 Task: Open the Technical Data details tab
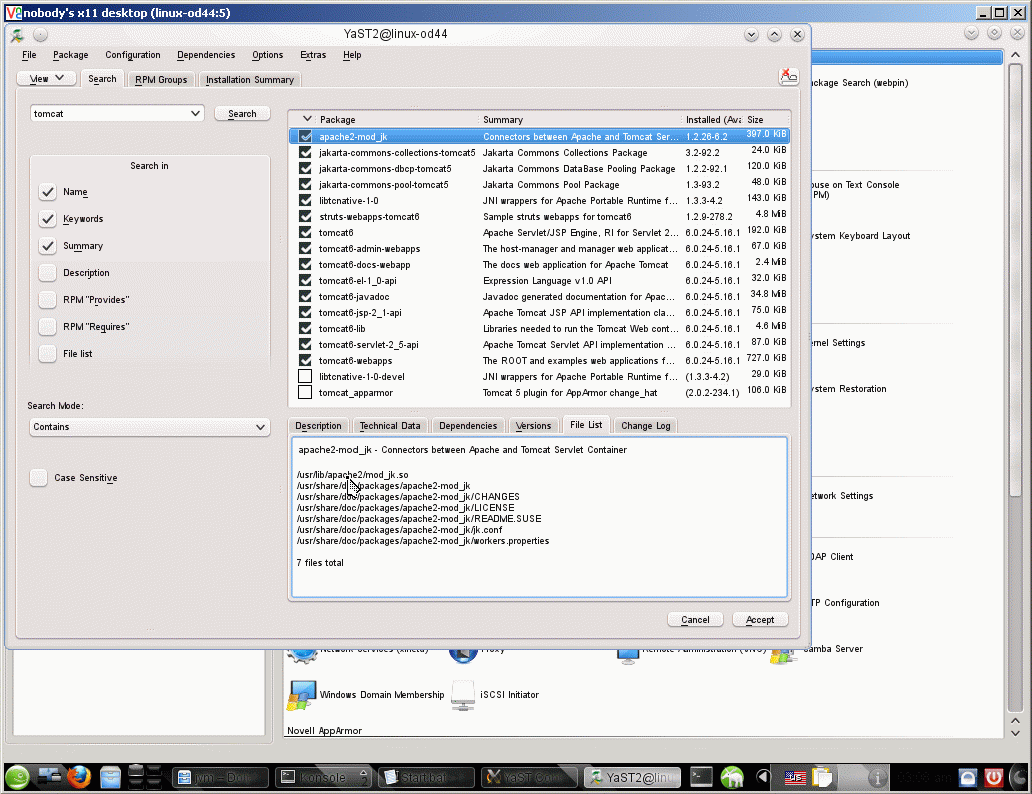[x=390, y=426]
